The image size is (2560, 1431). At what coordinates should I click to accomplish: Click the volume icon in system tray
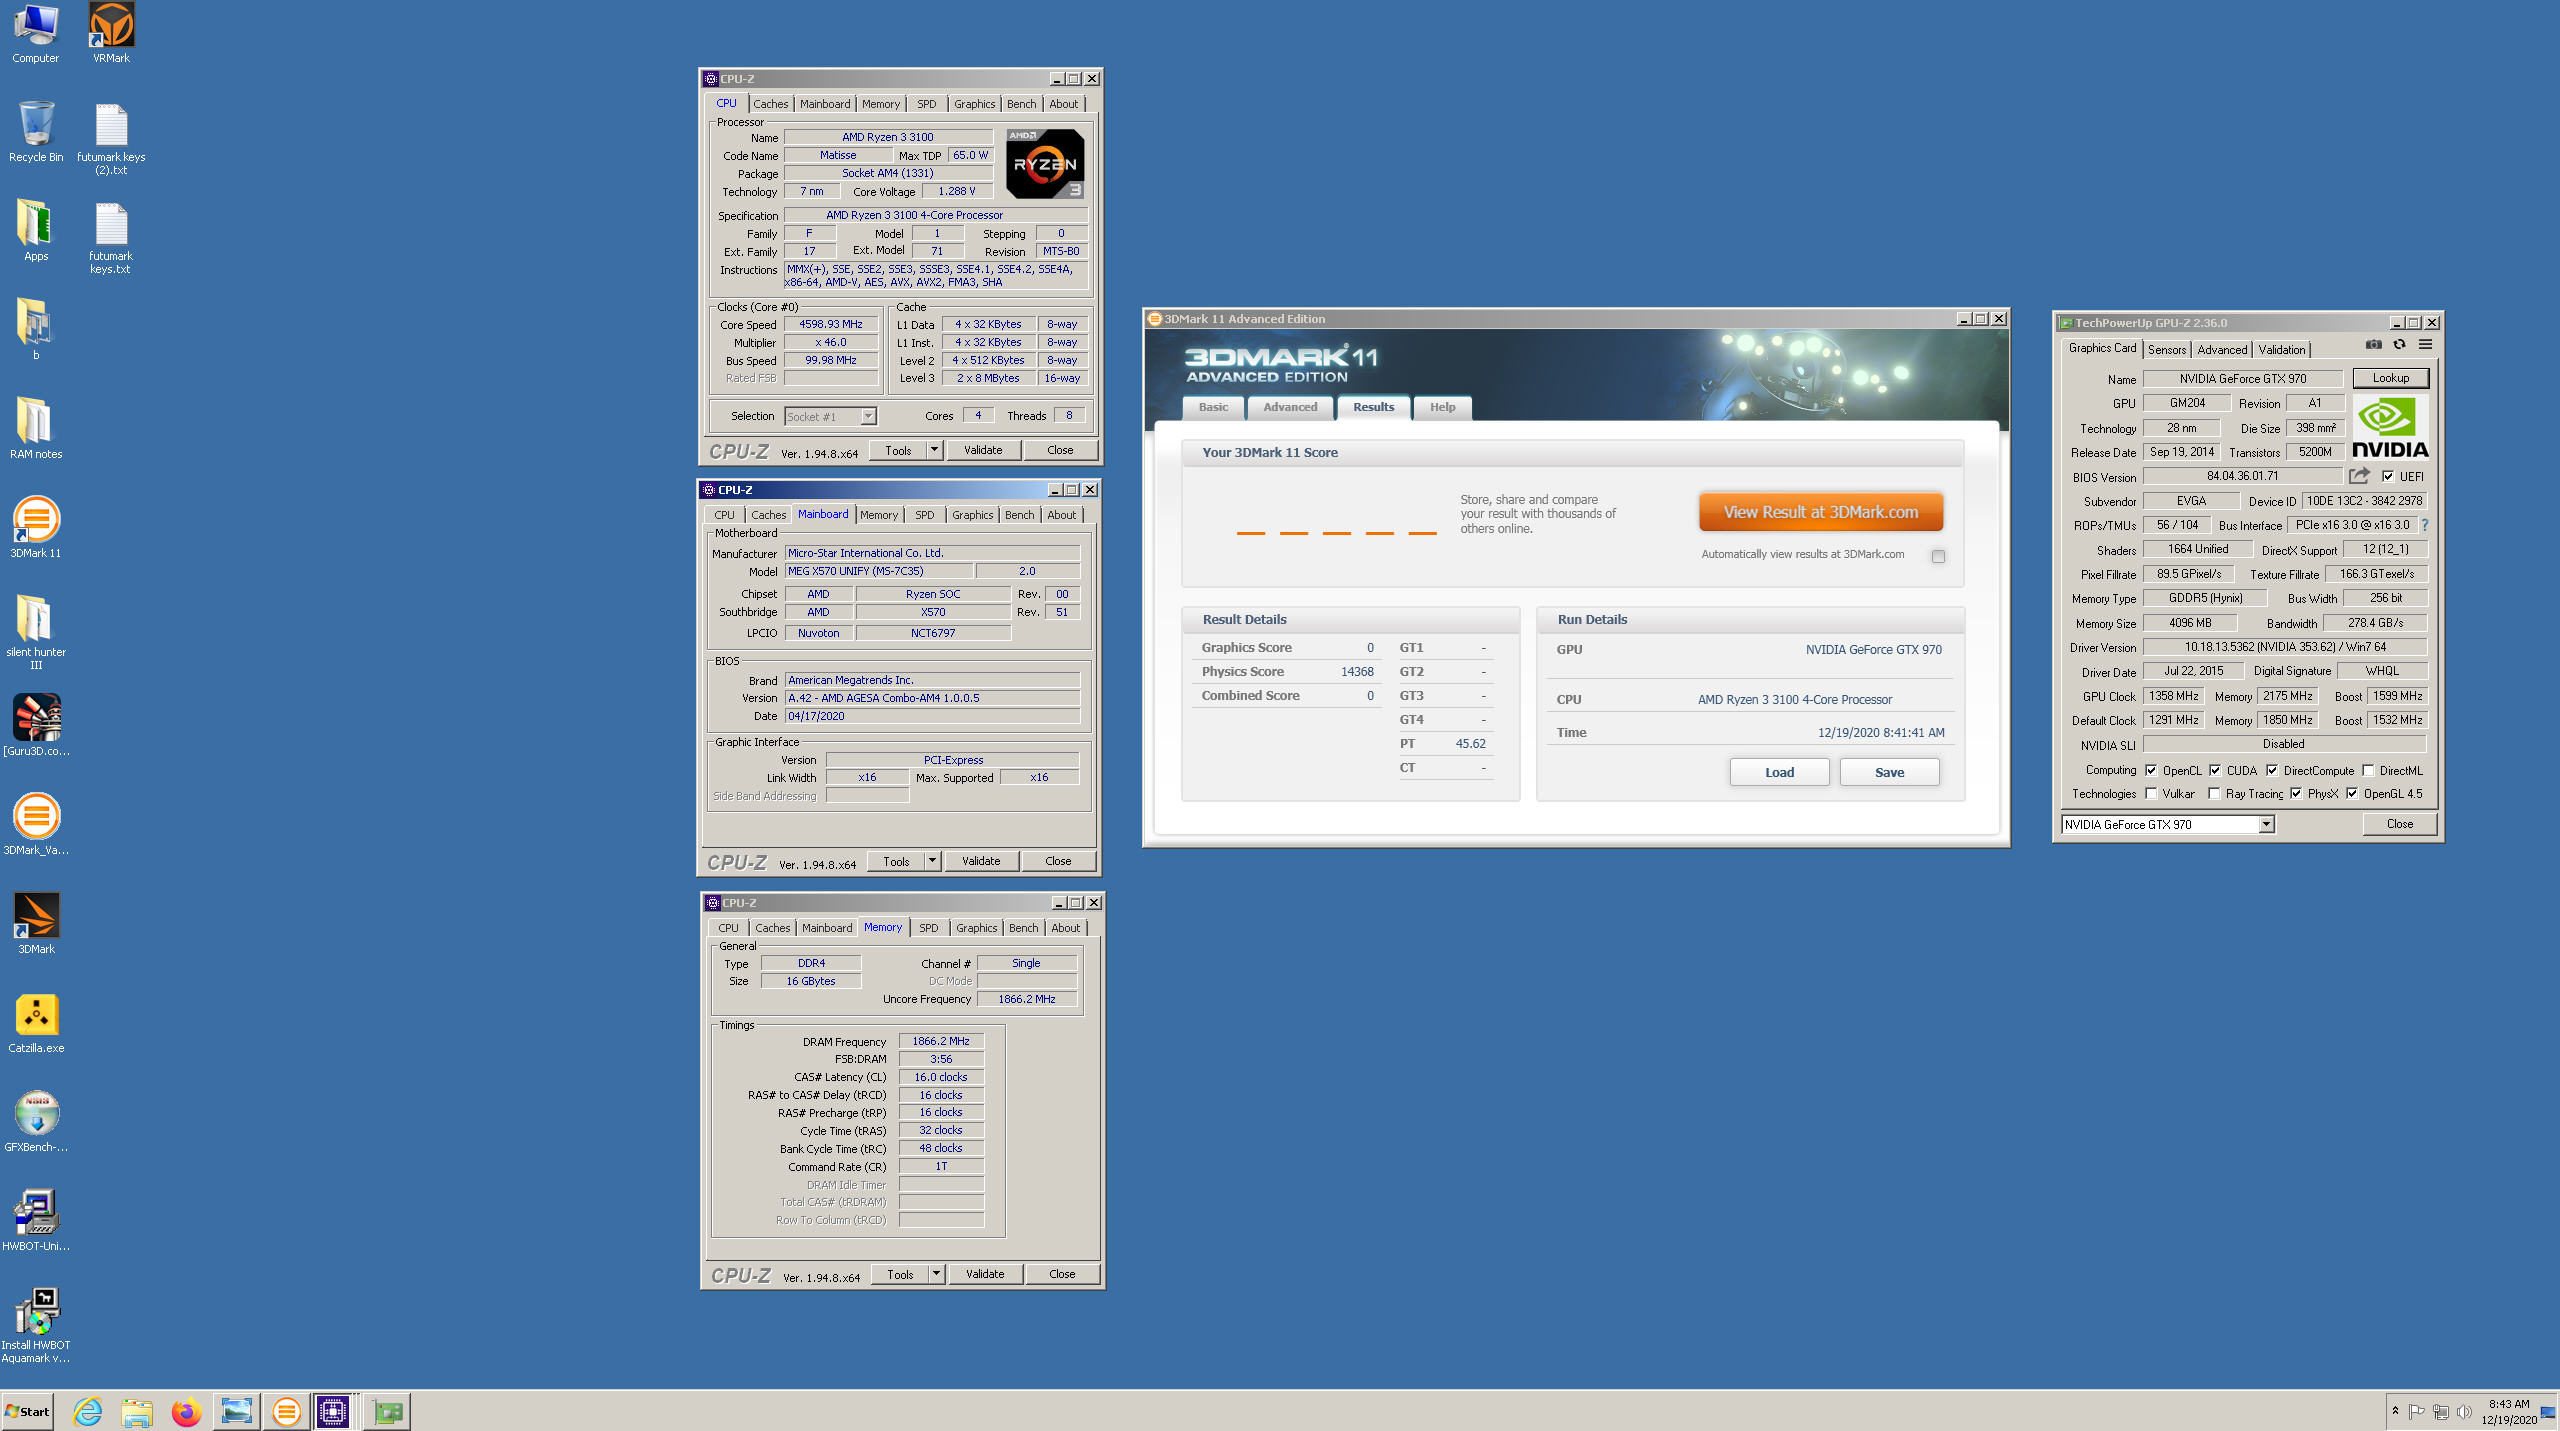(x=2464, y=1412)
